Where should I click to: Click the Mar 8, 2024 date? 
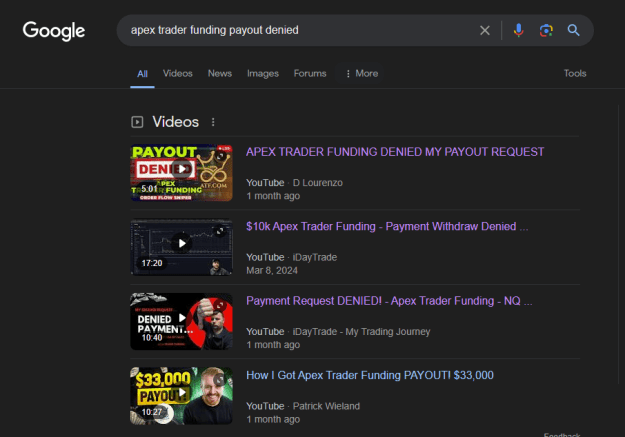pos(272,270)
